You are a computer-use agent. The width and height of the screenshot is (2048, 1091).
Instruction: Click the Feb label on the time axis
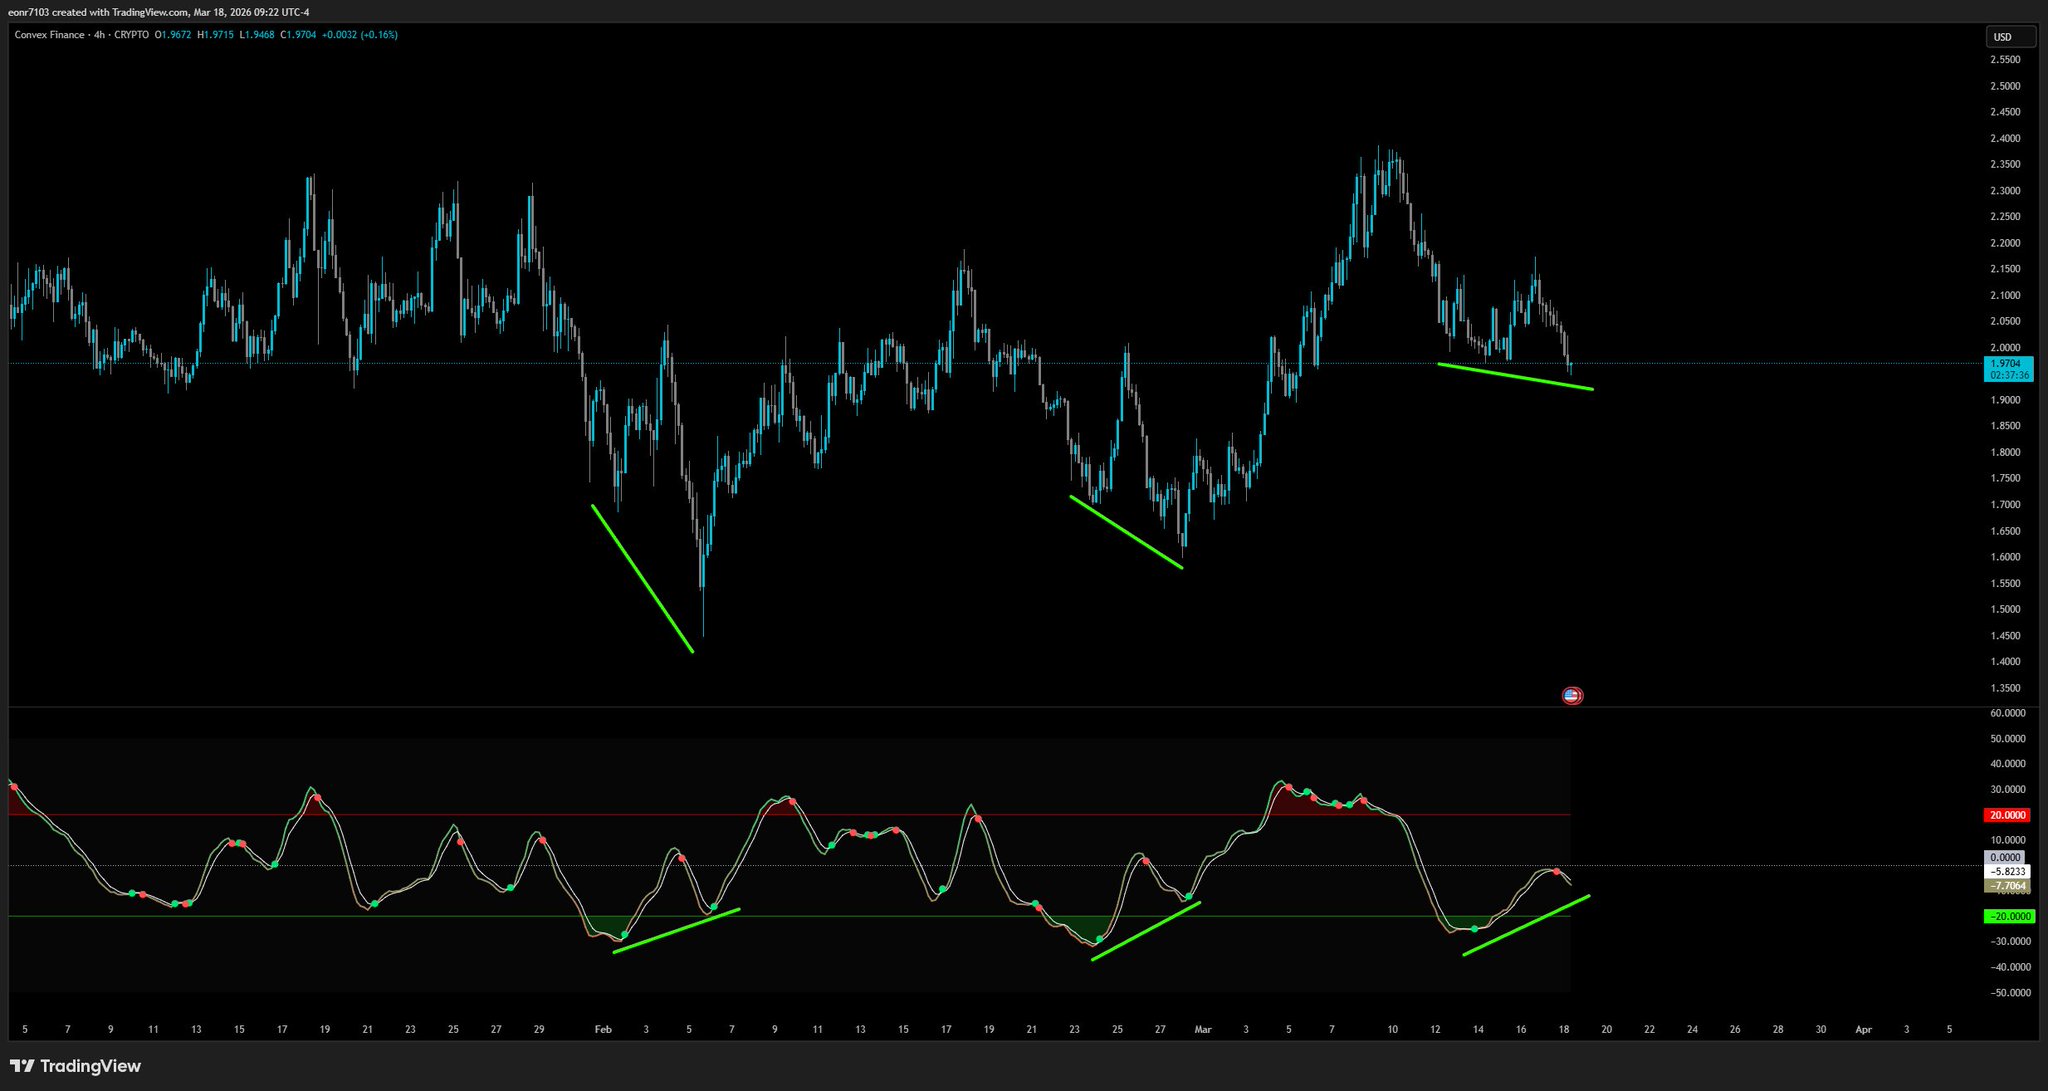[603, 1029]
